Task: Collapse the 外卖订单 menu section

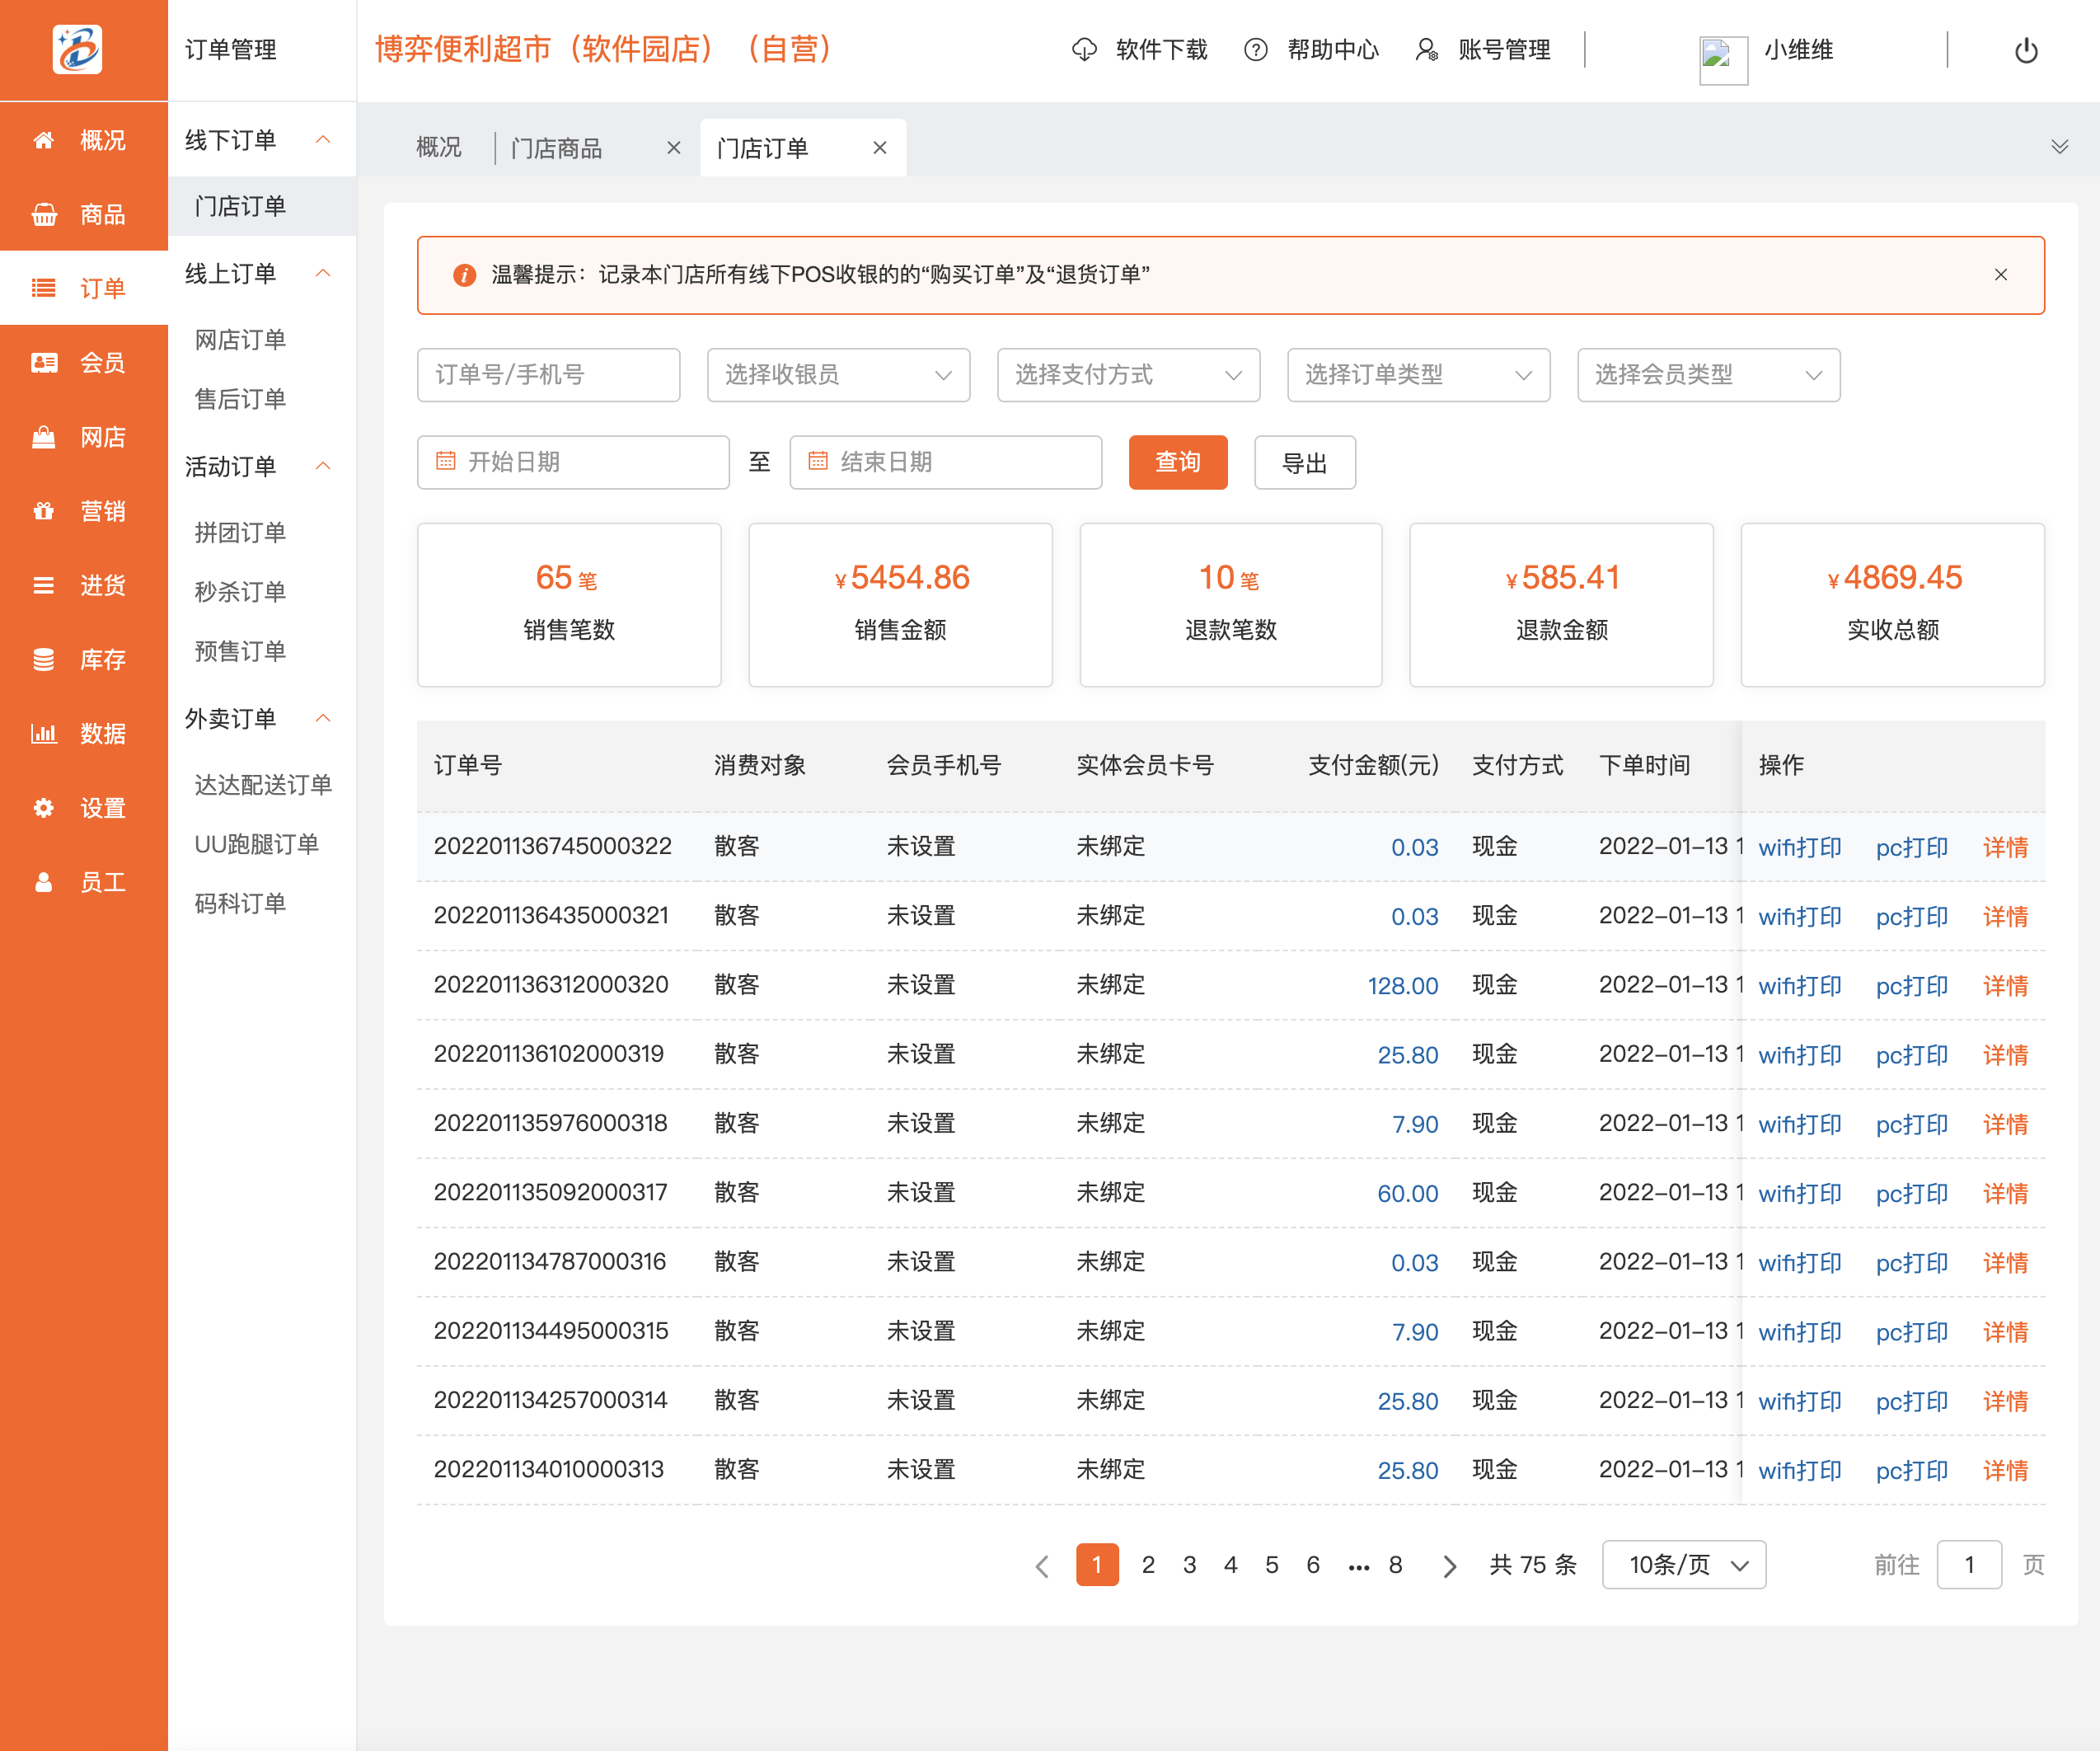Action: pos(323,718)
